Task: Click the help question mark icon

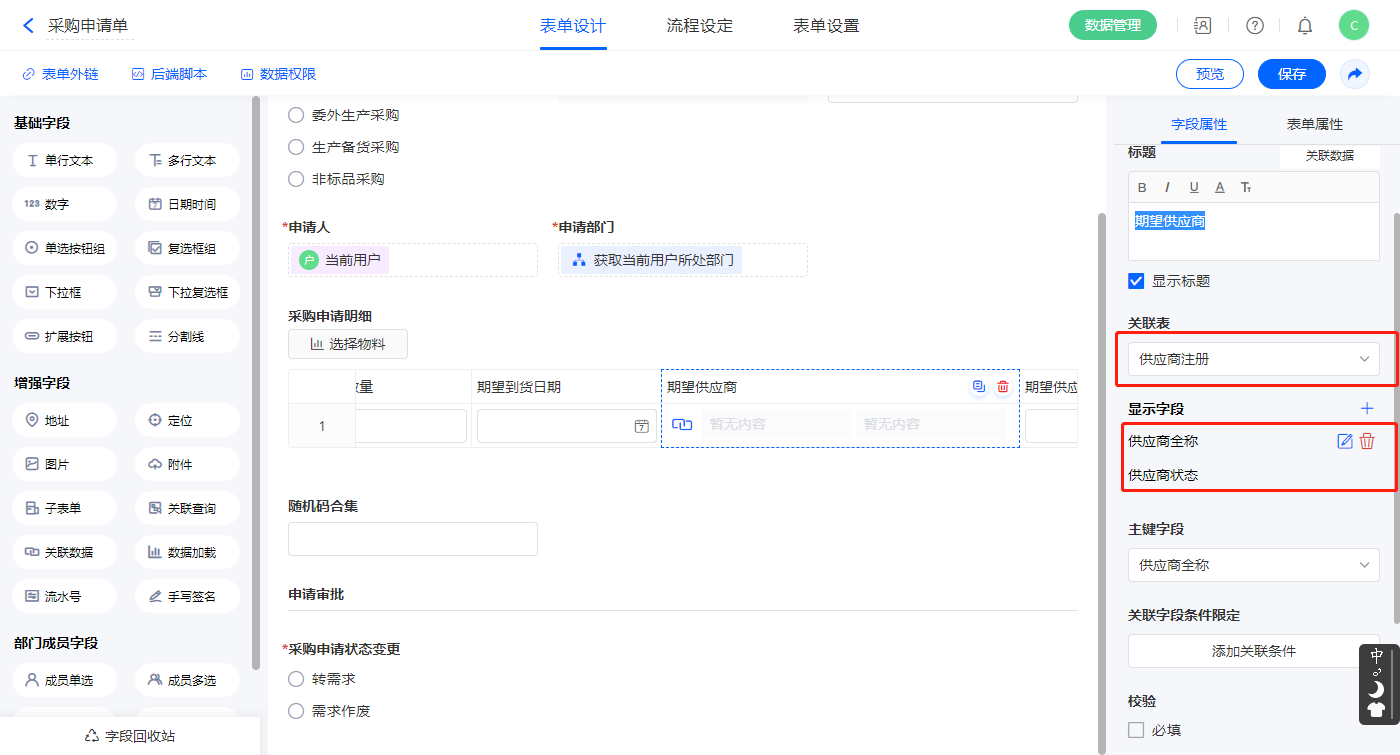Action: point(1254,26)
